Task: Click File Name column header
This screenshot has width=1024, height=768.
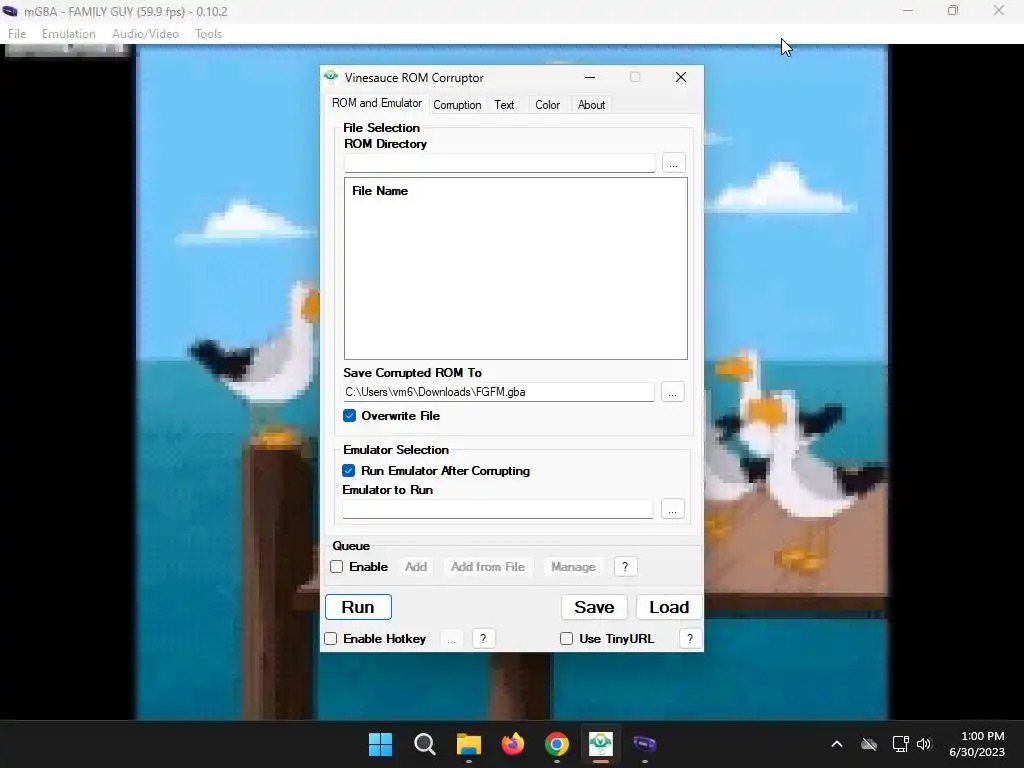Action: (x=379, y=191)
